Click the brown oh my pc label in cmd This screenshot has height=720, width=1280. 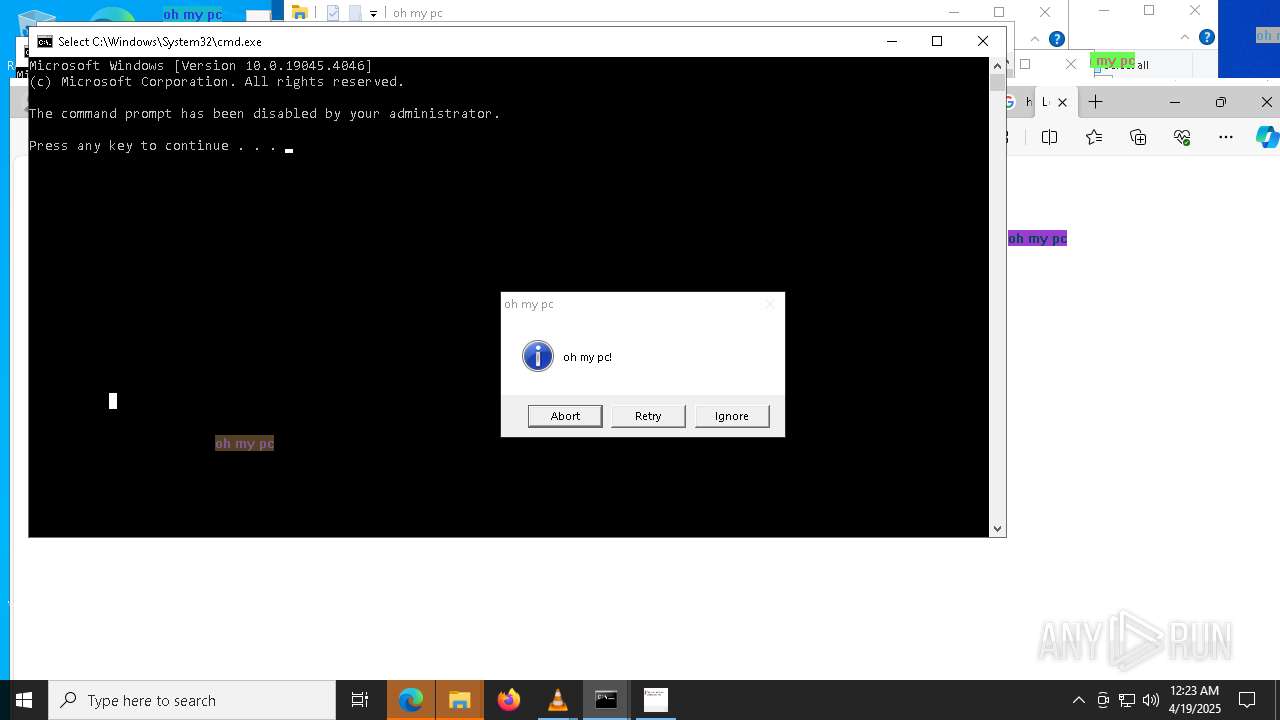(x=244, y=443)
